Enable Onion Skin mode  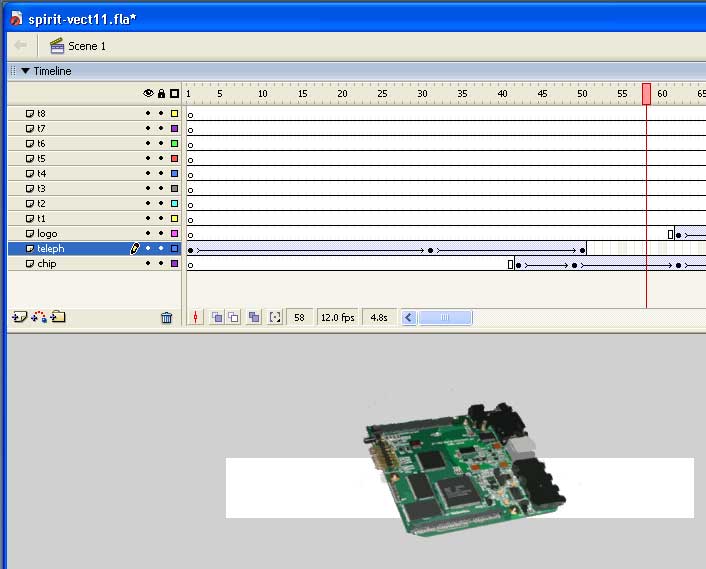click(x=216, y=317)
